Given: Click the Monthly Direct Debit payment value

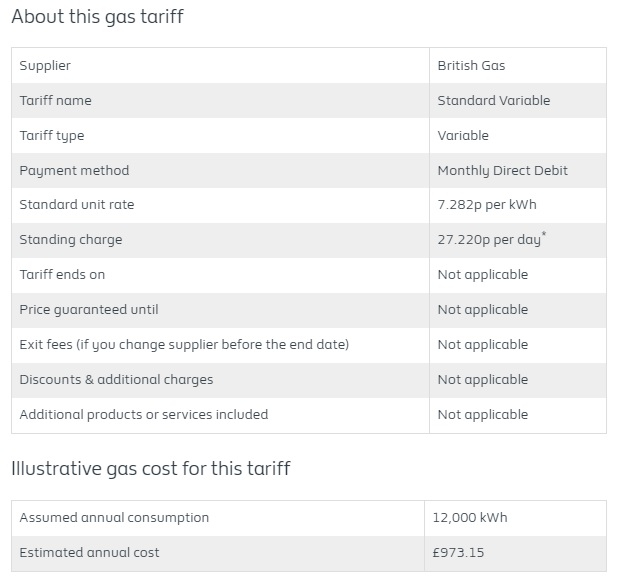Looking at the screenshot, I should (x=502, y=171).
